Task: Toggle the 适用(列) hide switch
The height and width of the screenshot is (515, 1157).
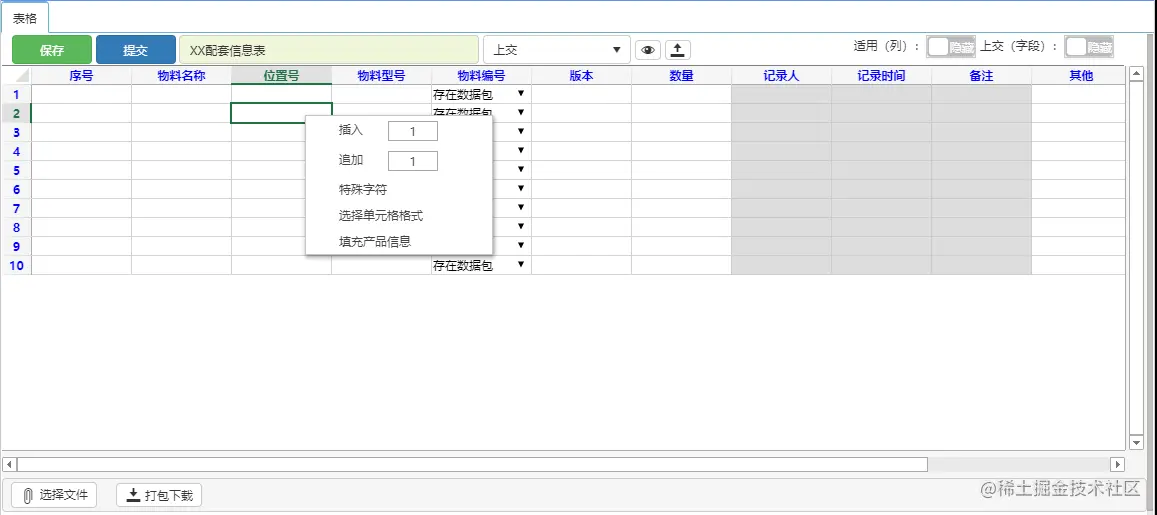Action: (951, 46)
